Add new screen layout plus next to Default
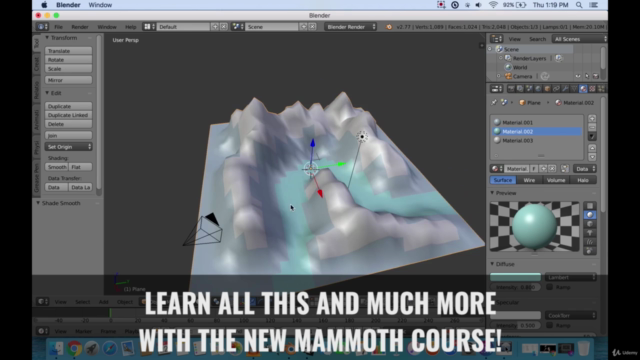This screenshot has width=640, height=360. tap(215, 27)
